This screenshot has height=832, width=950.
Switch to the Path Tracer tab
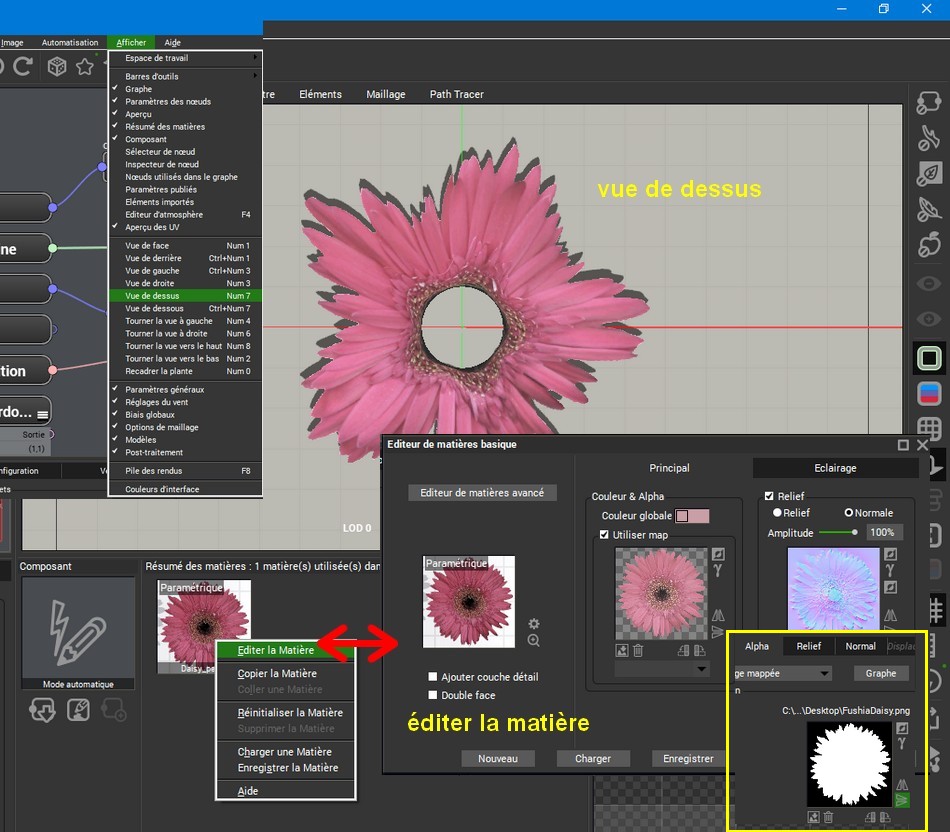pos(456,94)
